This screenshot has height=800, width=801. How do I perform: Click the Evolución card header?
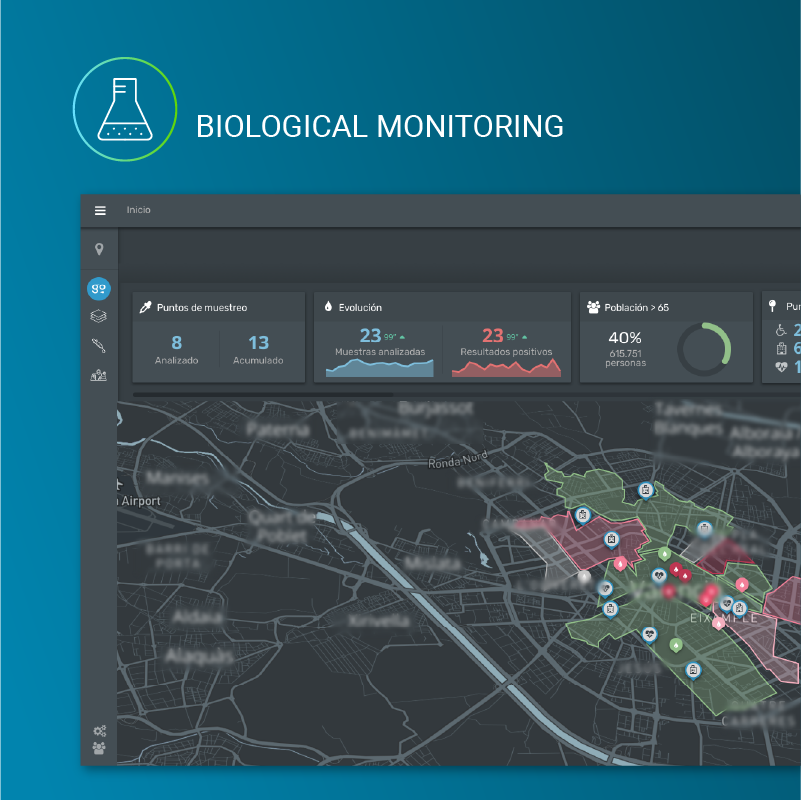(360, 307)
